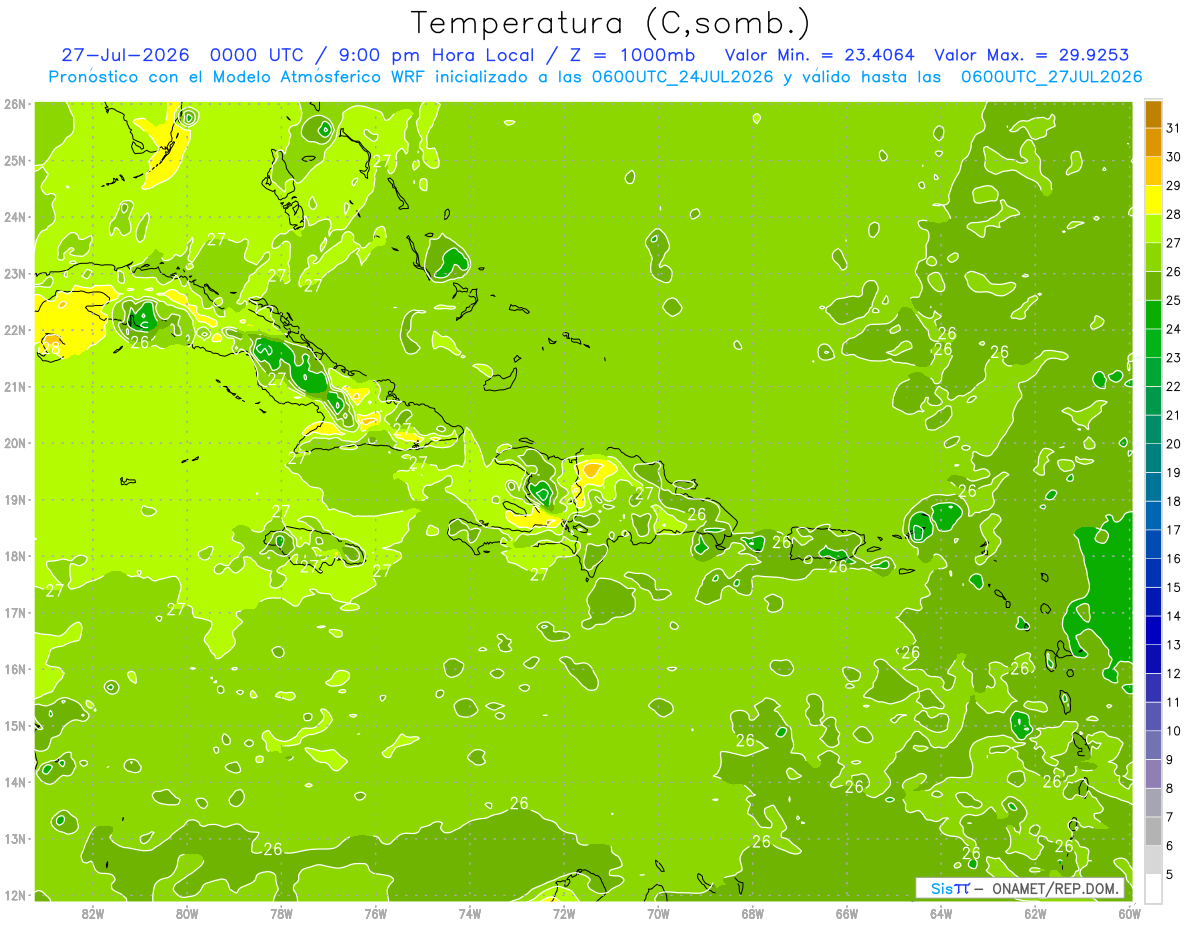Click the "24N" latitude axis label
Screen dimensions: 1200x927
15,217
